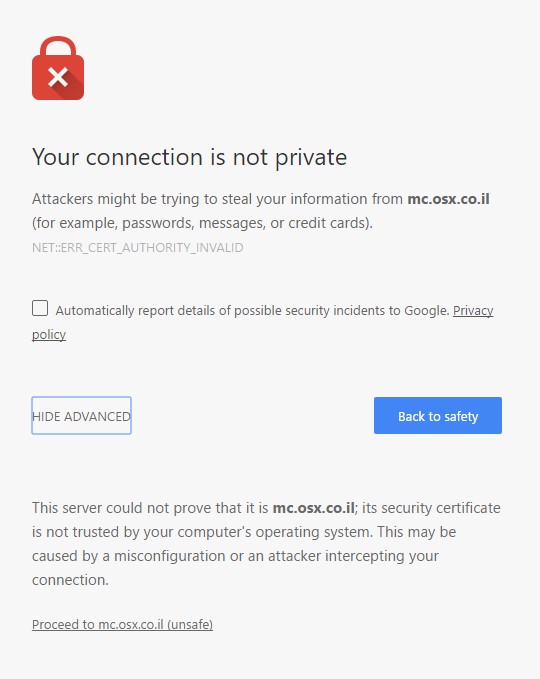The height and width of the screenshot is (679, 540).
Task: Click bold mc.osx.co.il in the attackers sentence
Action: (x=449, y=199)
